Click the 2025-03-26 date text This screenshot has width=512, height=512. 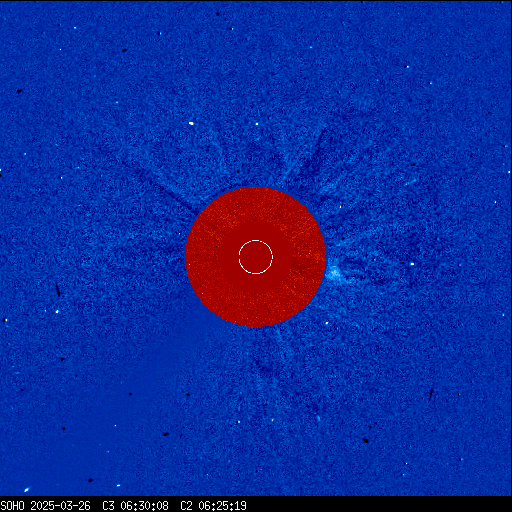[x=60, y=506]
